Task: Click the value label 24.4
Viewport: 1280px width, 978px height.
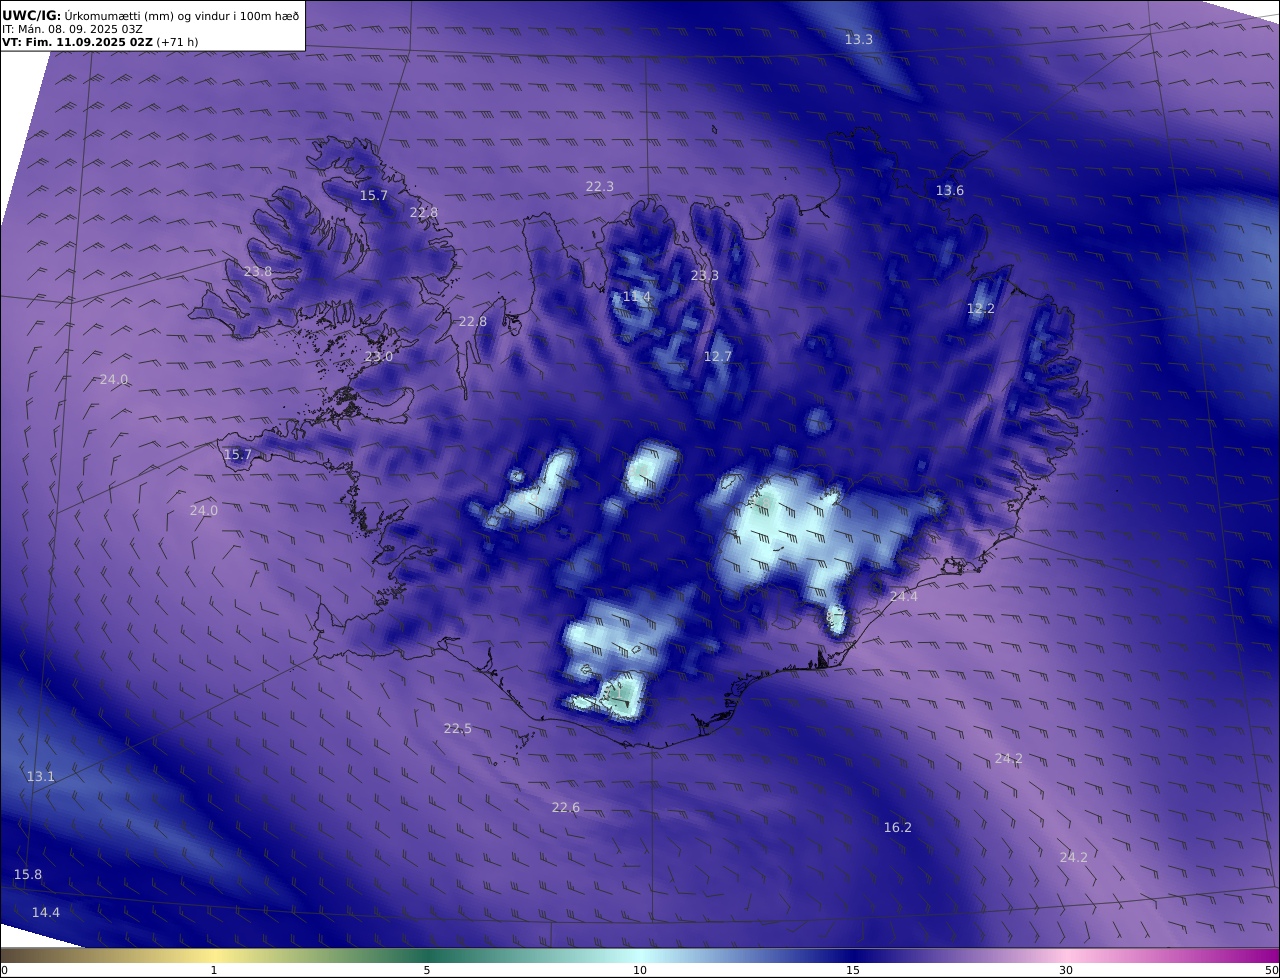Action: tap(904, 596)
